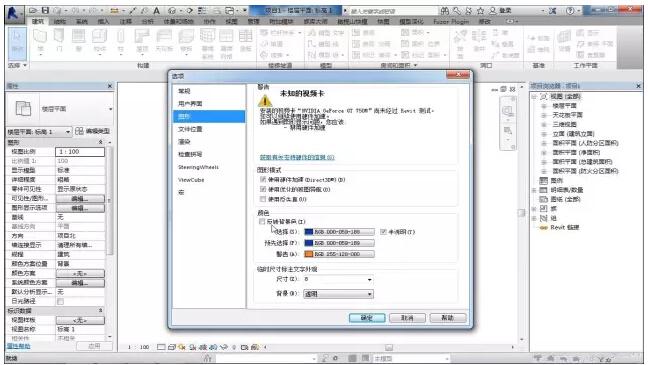The height and width of the screenshot is (365, 648).
Task: Click the Revit application menu logo
Action: tap(14, 14)
